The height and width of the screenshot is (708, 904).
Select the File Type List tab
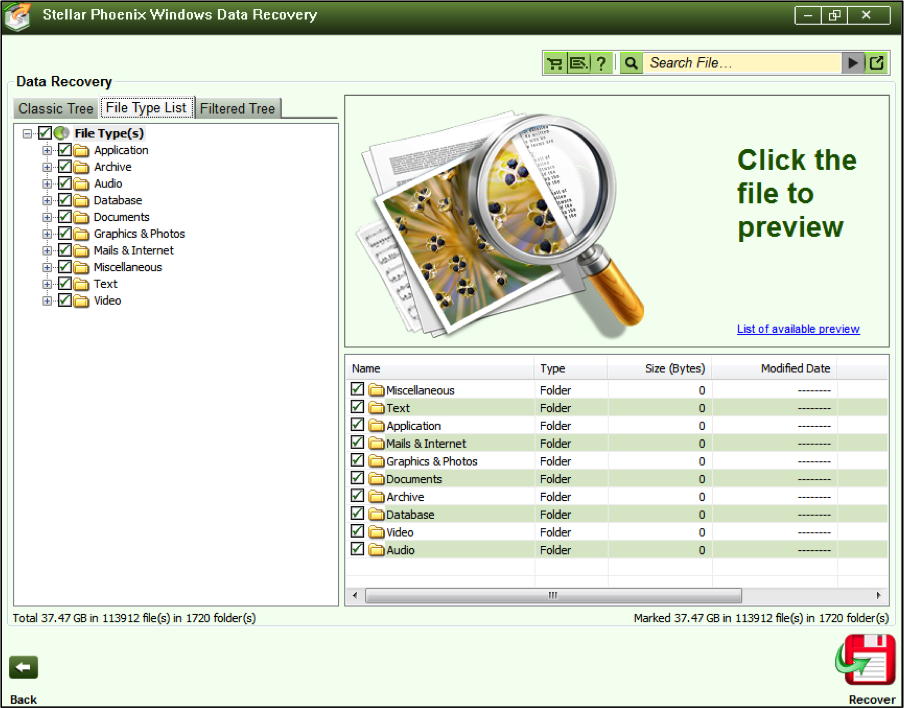coord(146,108)
